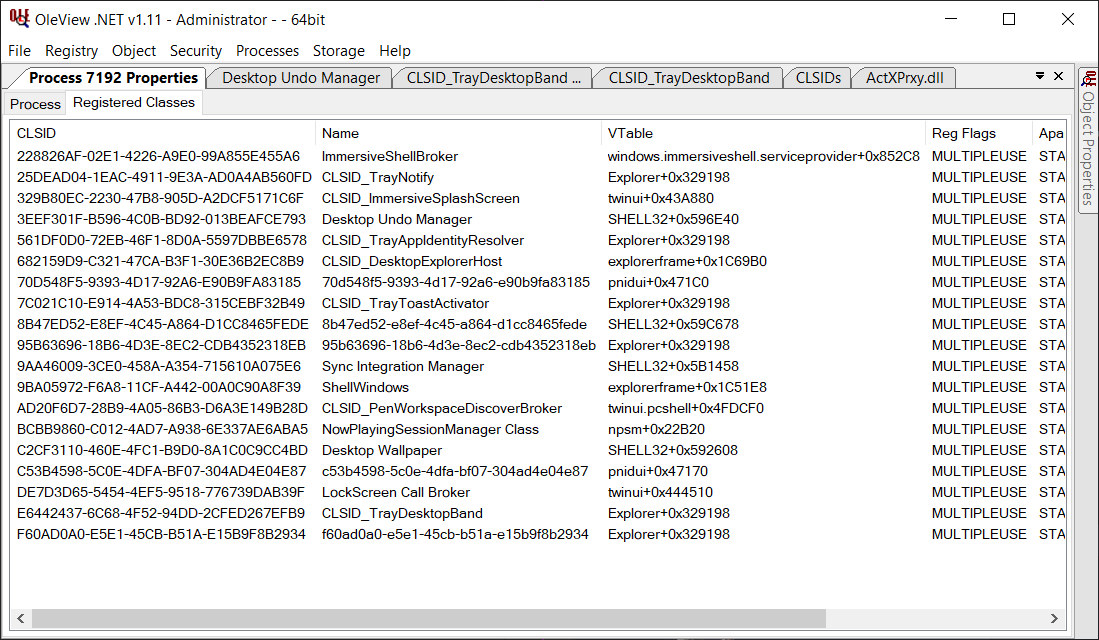Open the Storage menu

click(x=339, y=50)
